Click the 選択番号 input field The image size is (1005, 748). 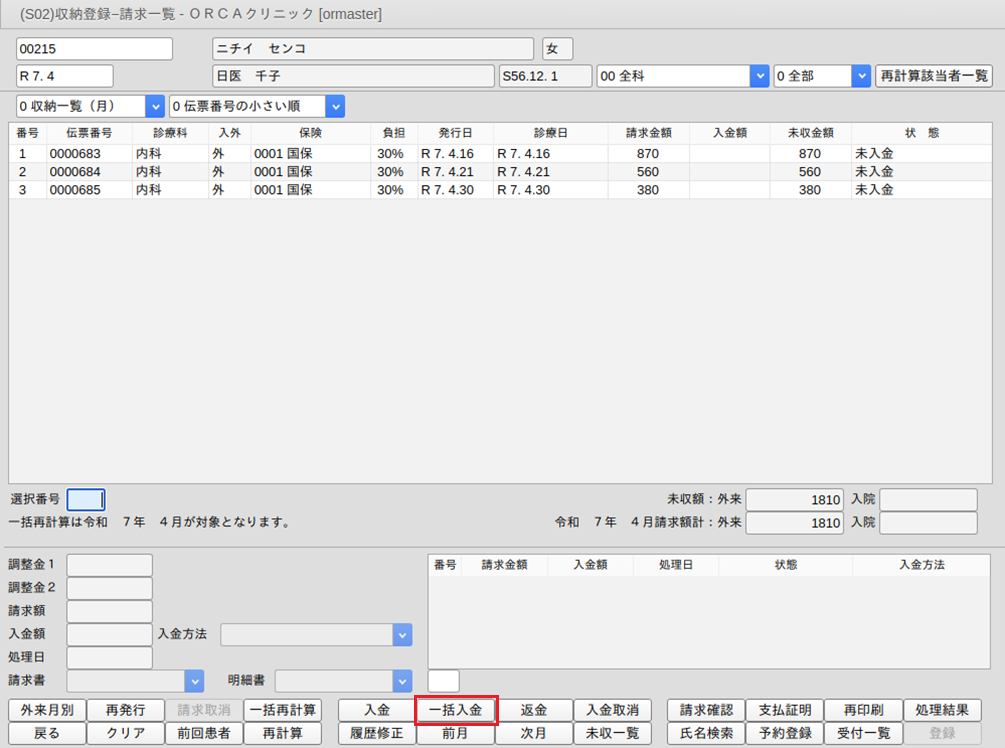pyautogui.click(x=85, y=499)
